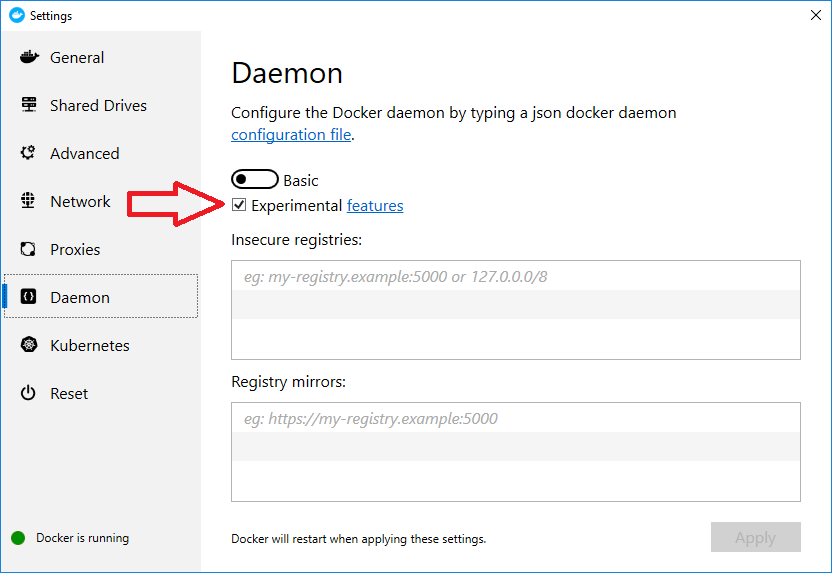The height and width of the screenshot is (573, 832).
Task: Click the Settings window title text
Action: [x=51, y=16]
